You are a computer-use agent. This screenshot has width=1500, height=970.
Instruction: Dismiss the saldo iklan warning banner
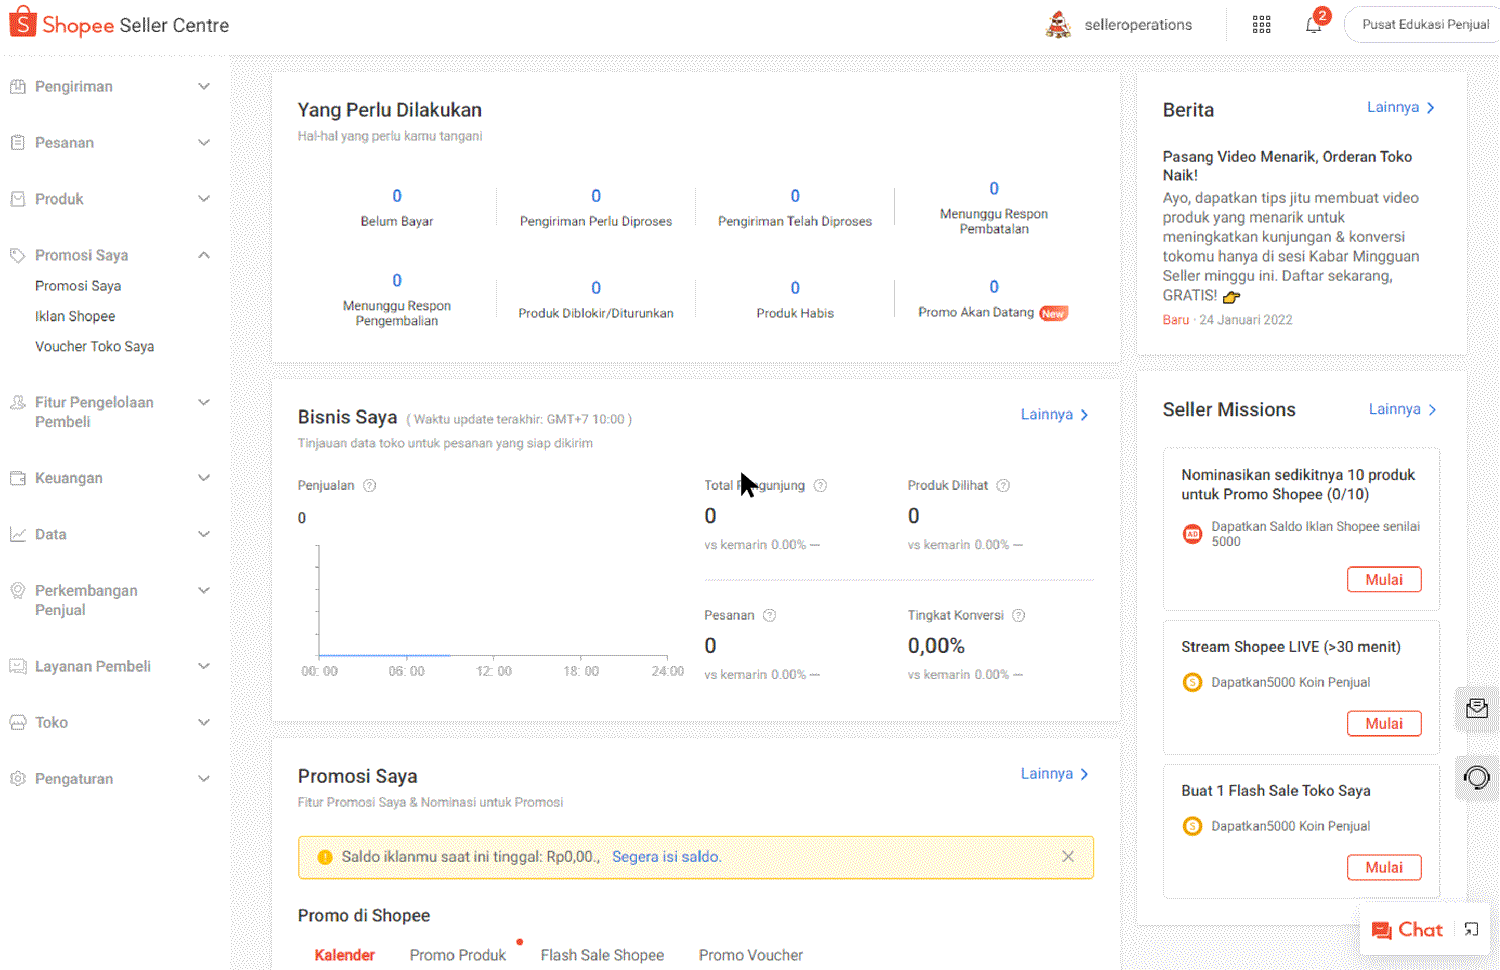coord(1067,857)
